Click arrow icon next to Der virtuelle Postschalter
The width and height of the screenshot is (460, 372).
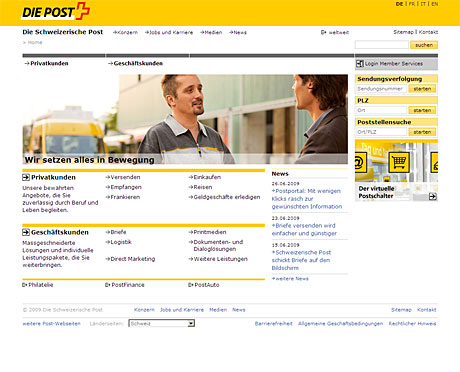pos(432,196)
